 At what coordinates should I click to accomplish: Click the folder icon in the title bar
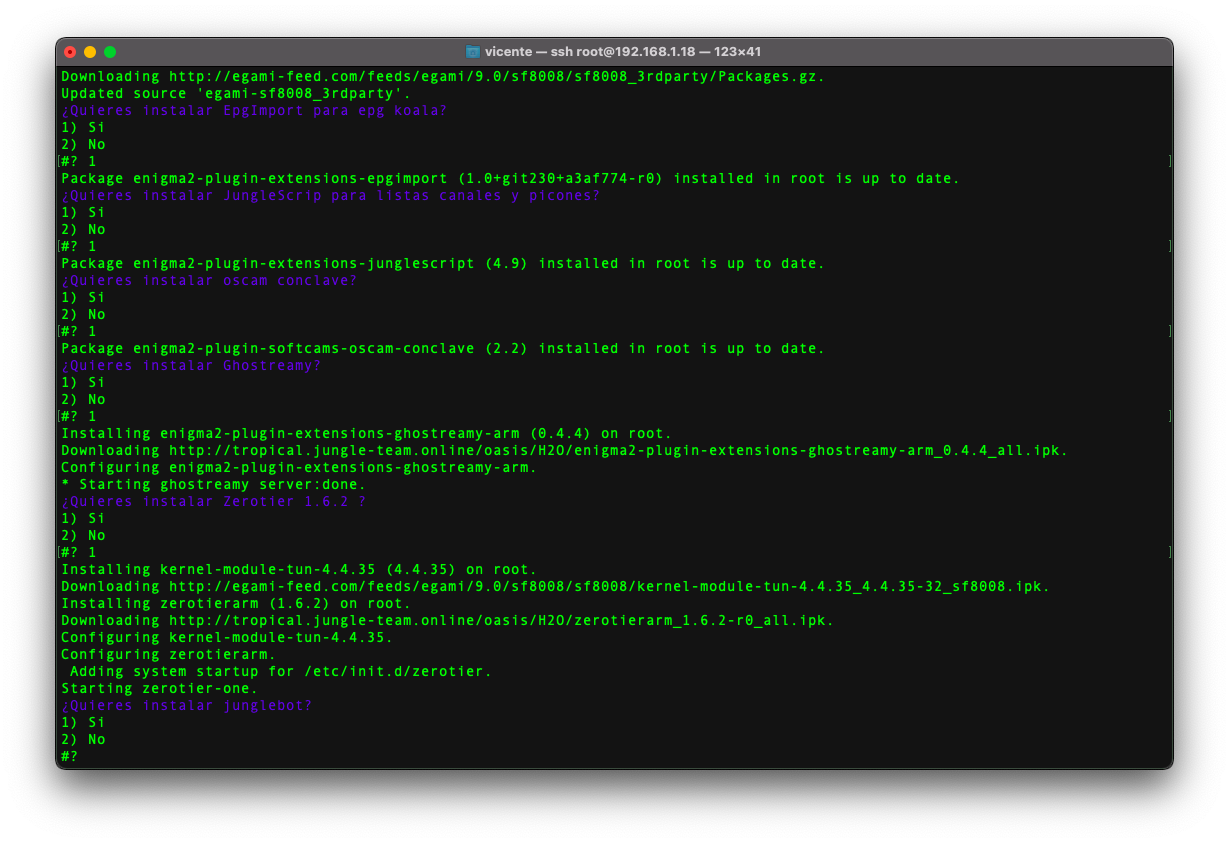click(473, 52)
